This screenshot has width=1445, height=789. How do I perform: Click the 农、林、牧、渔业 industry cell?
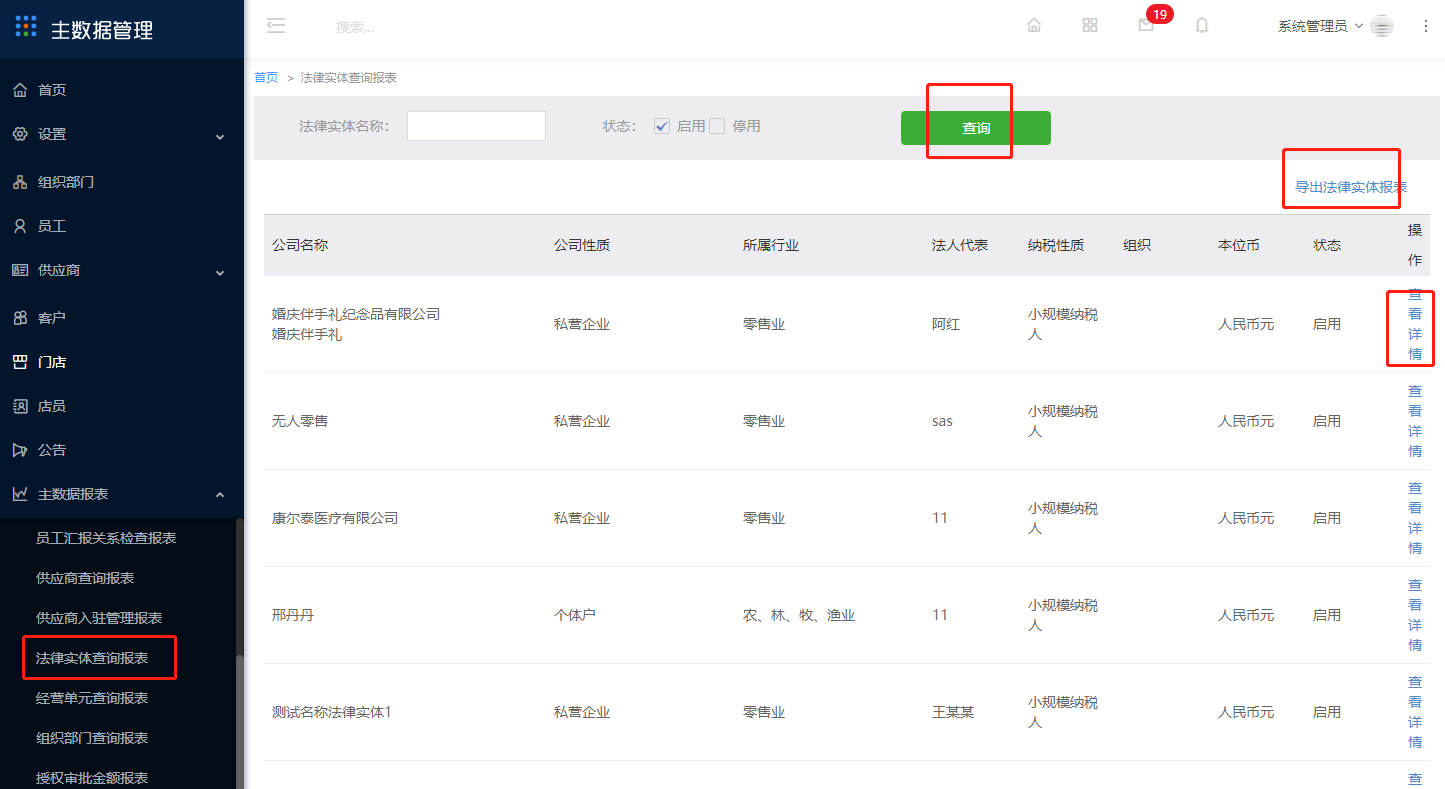[x=799, y=615]
